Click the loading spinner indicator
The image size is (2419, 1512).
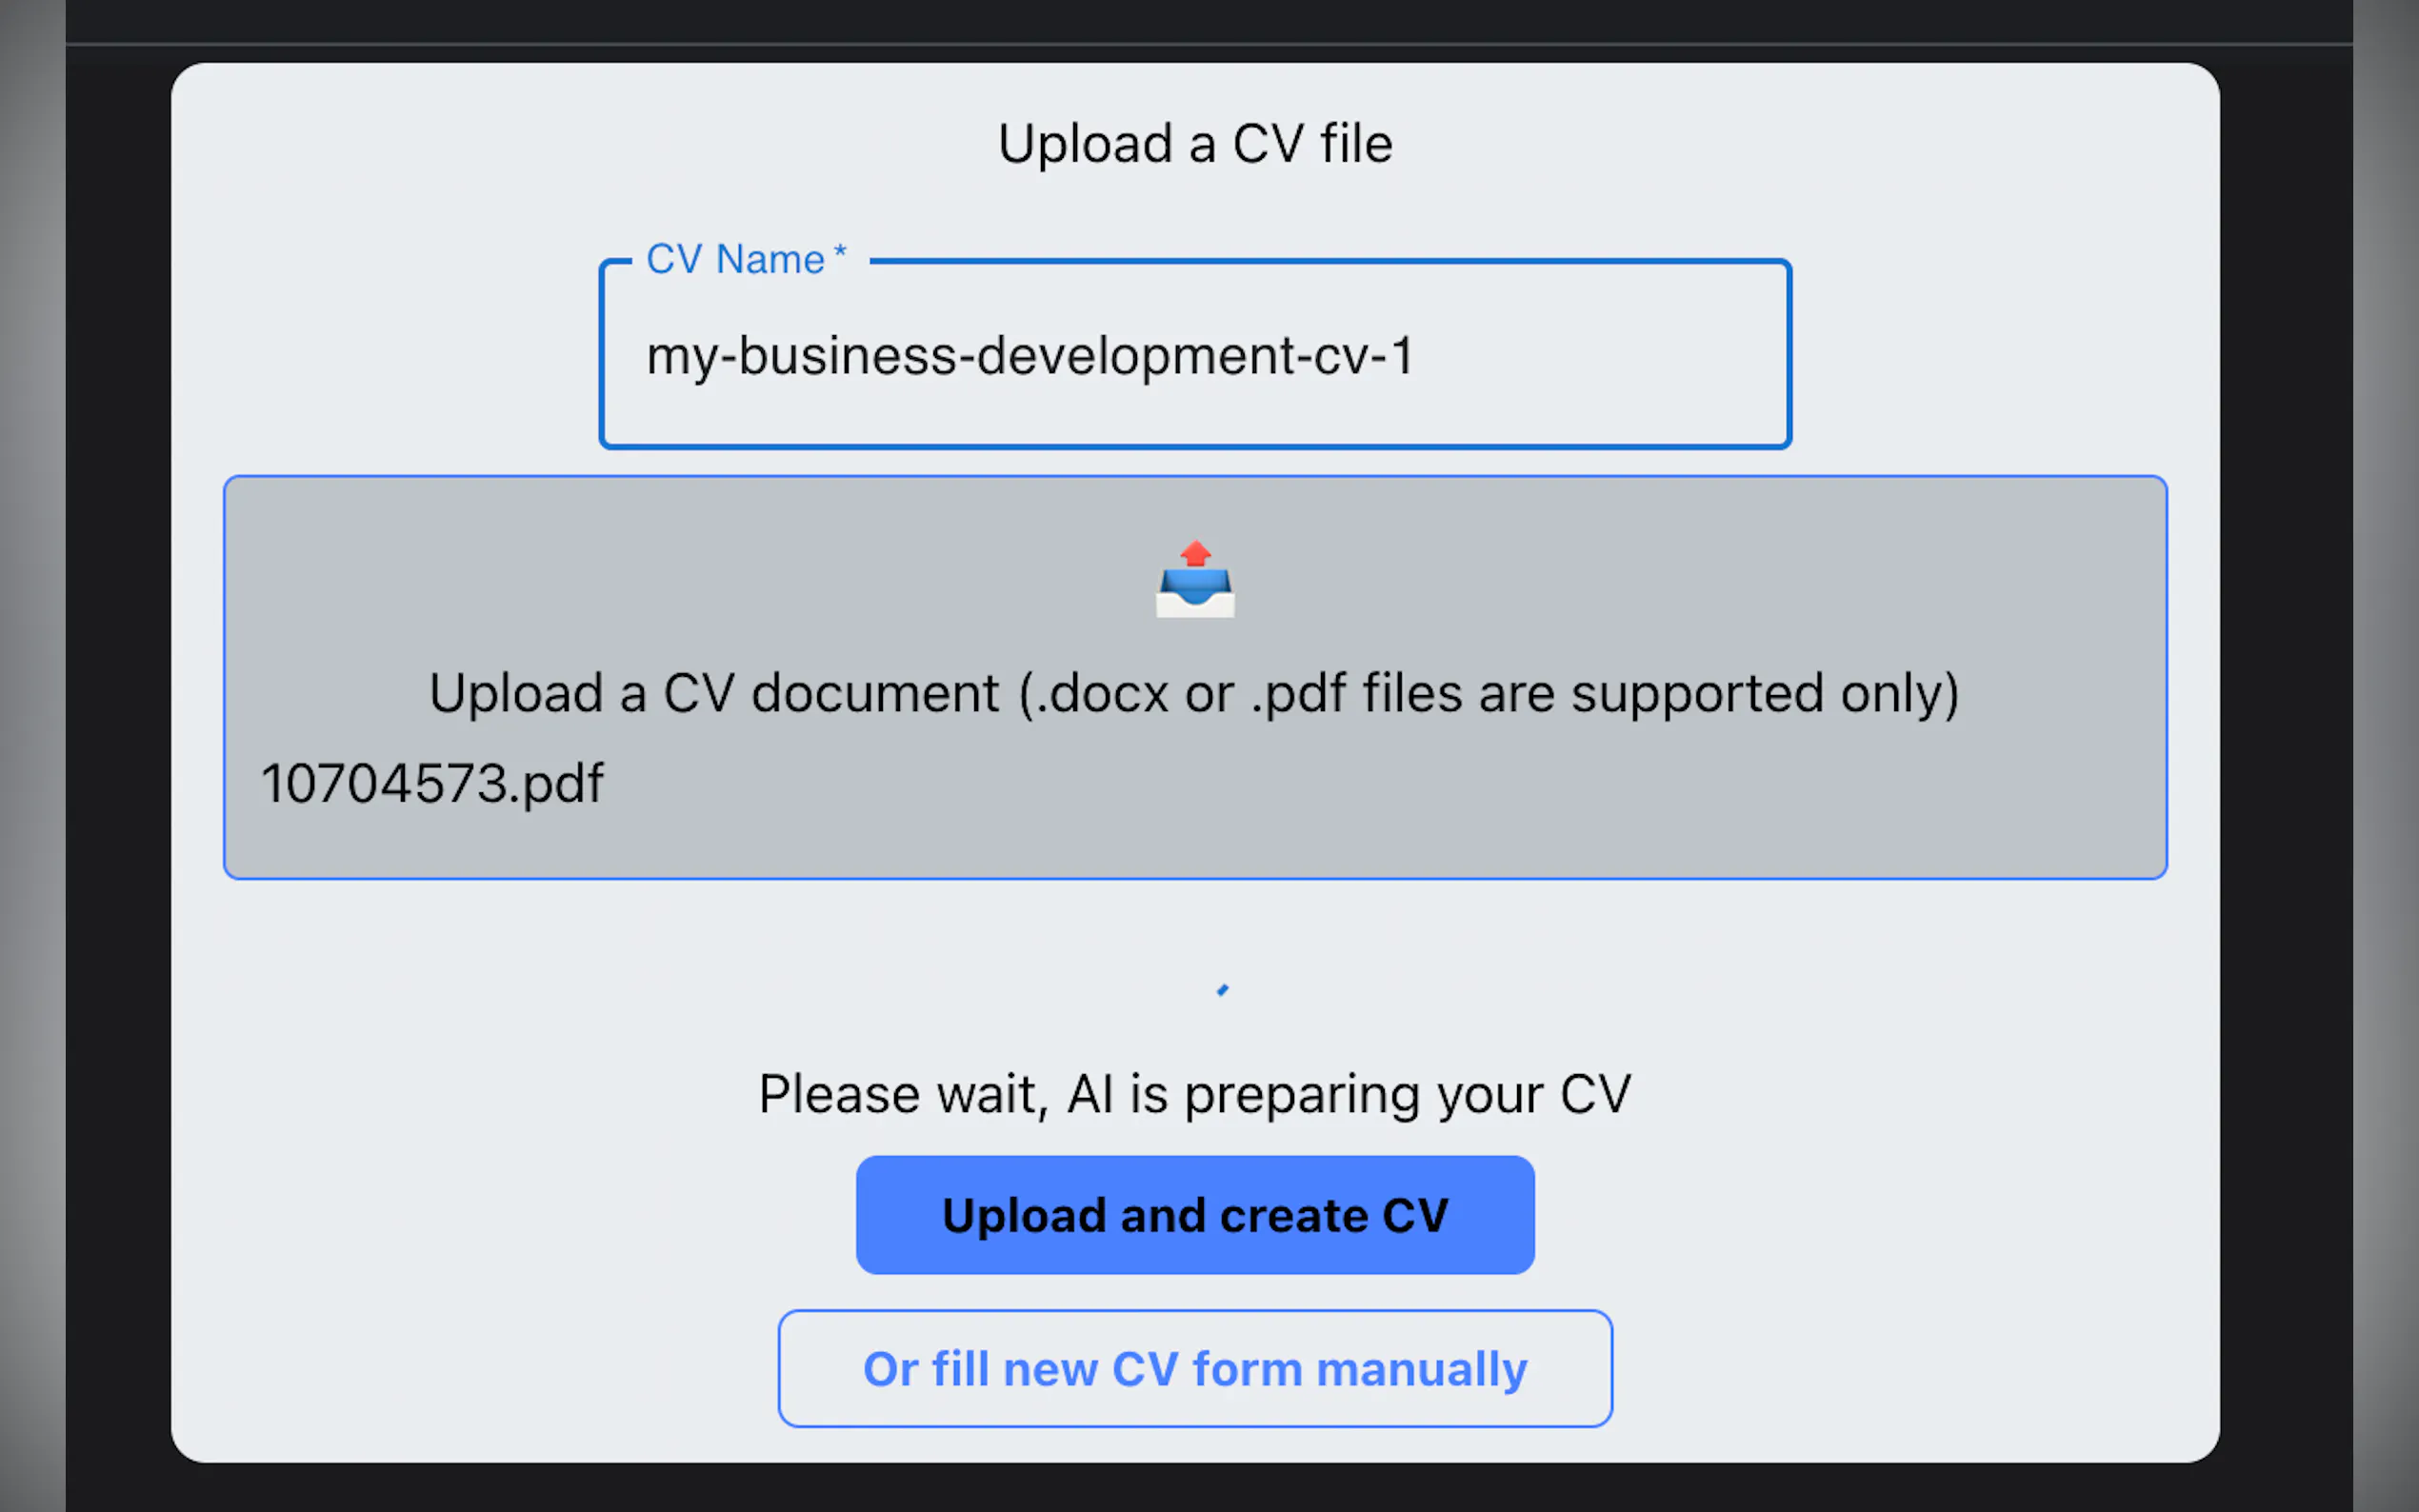pyautogui.click(x=1222, y=990)
